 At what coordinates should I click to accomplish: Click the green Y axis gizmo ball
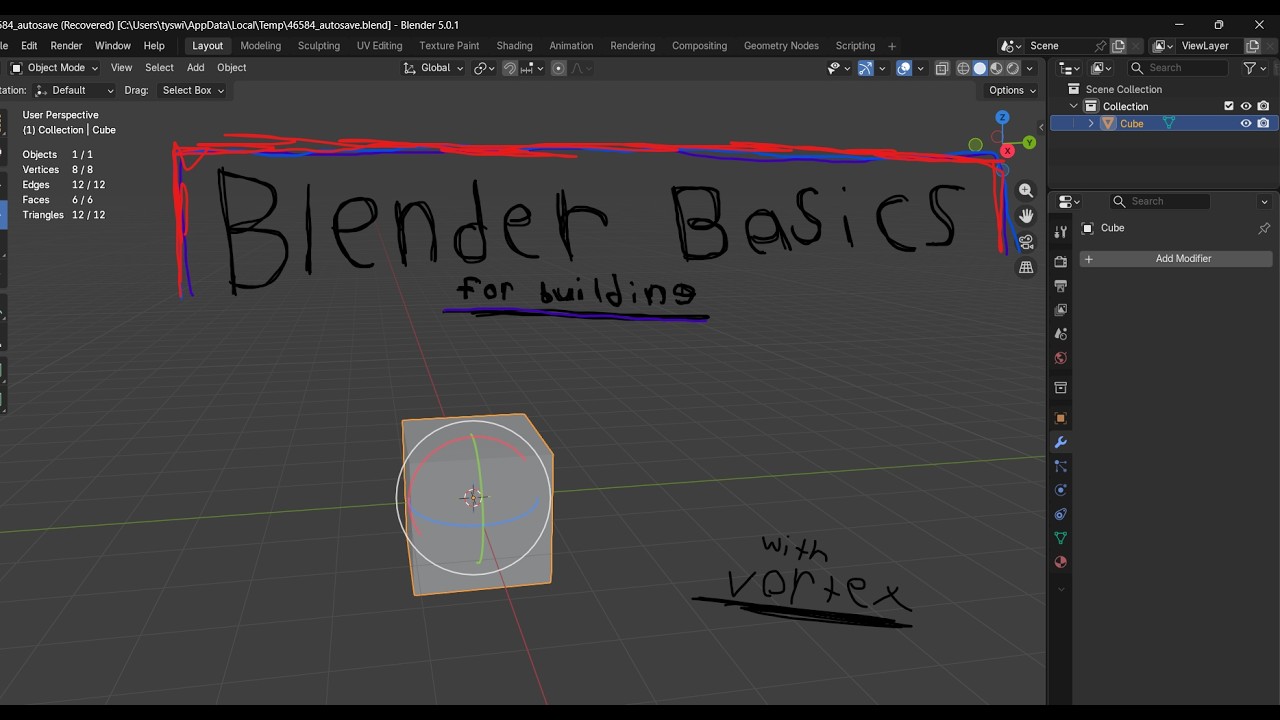(x=1029, y=143)
